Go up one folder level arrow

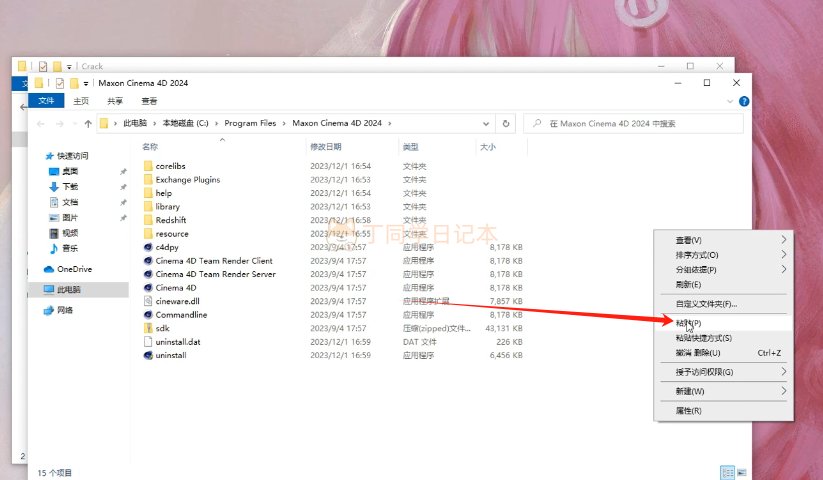tap(88, 124)
